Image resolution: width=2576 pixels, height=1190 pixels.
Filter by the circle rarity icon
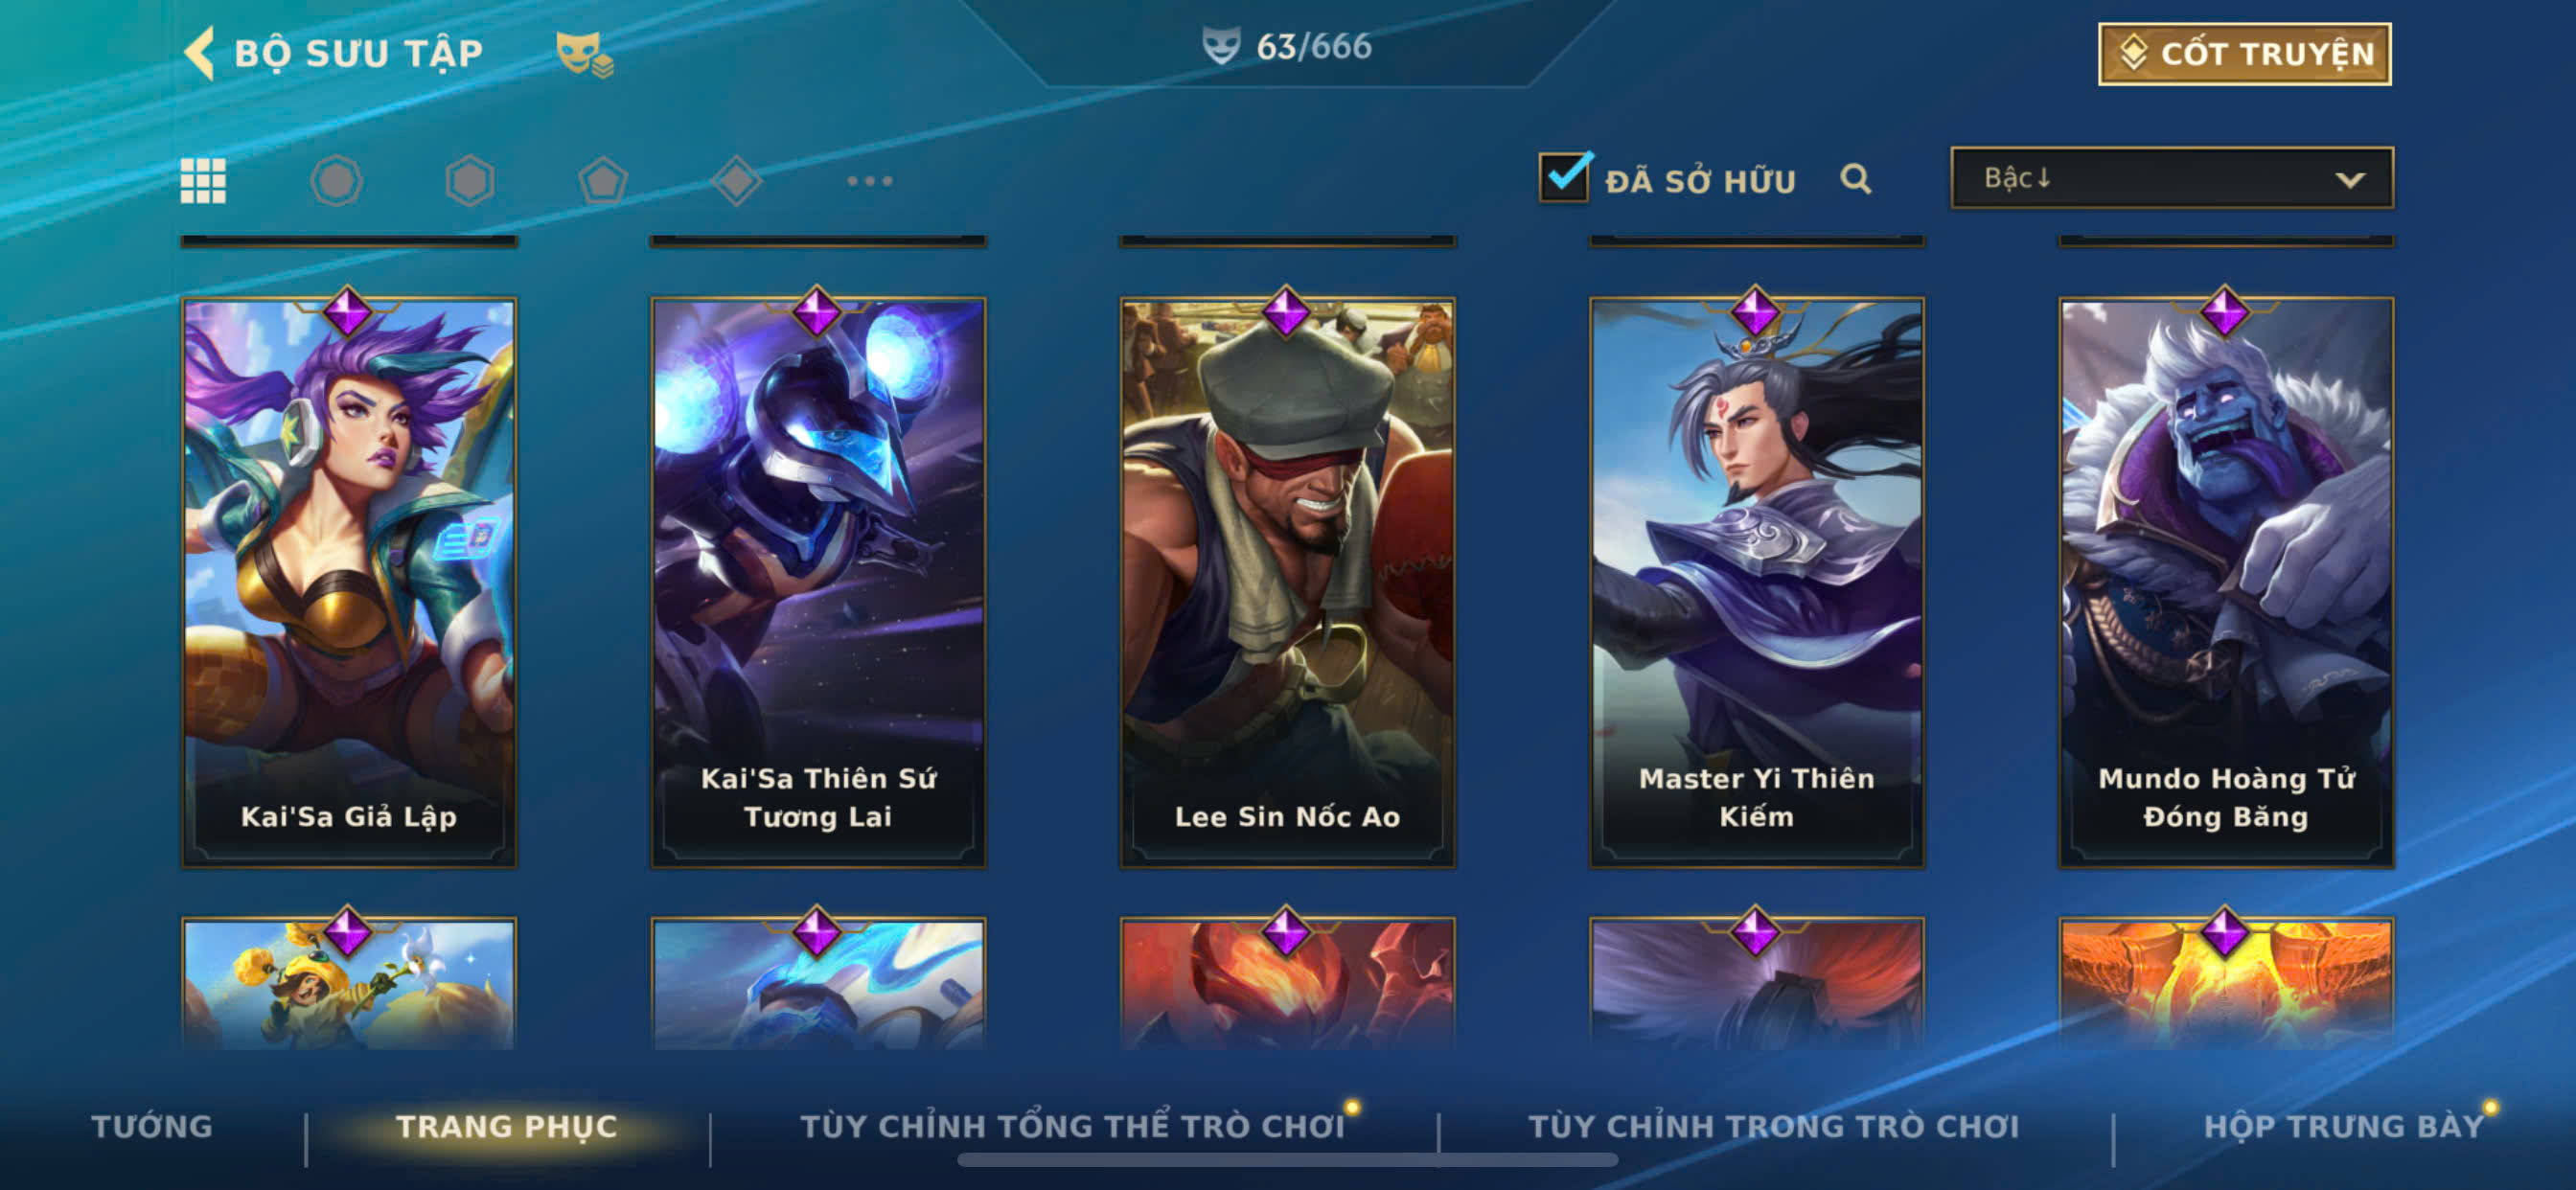coord(336,181)
